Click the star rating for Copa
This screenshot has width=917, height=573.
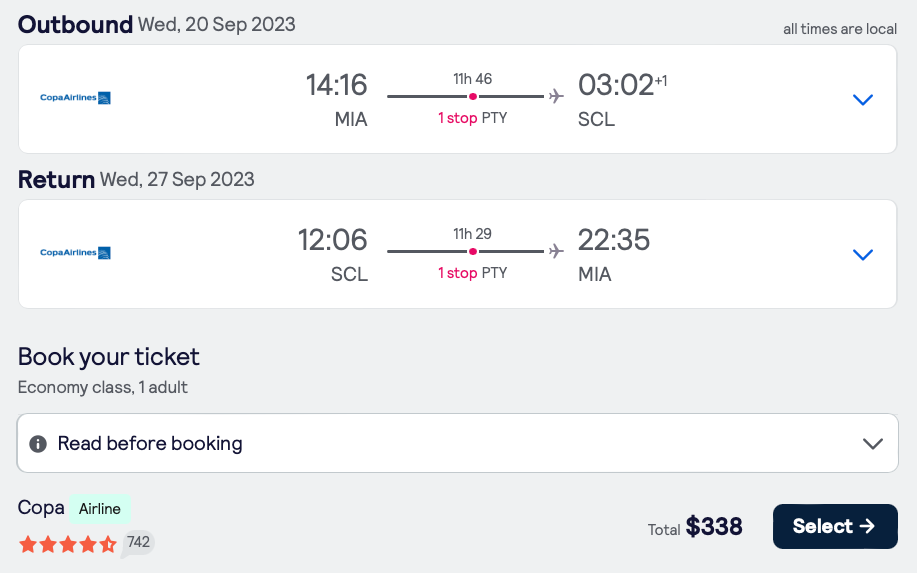tap(67, 544)
